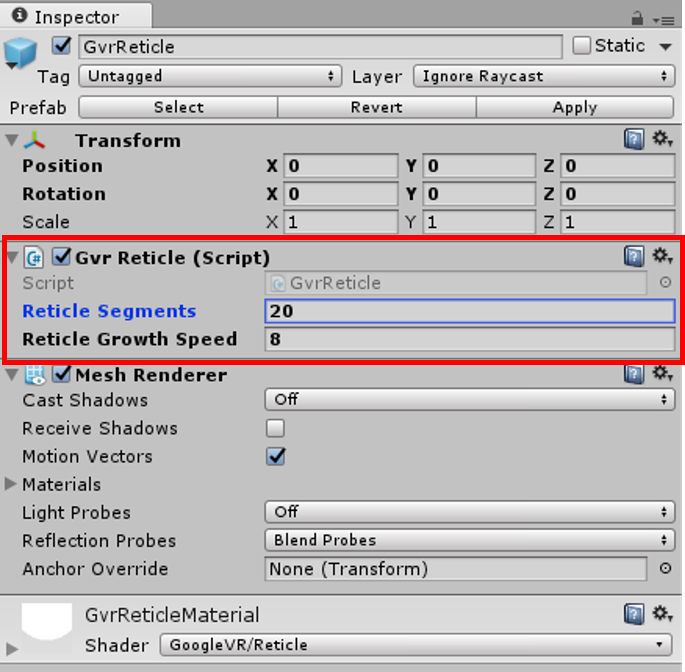Click the GvrReticle name field
This screenshot has height=672, width=685.
click(x=320, y=46)
